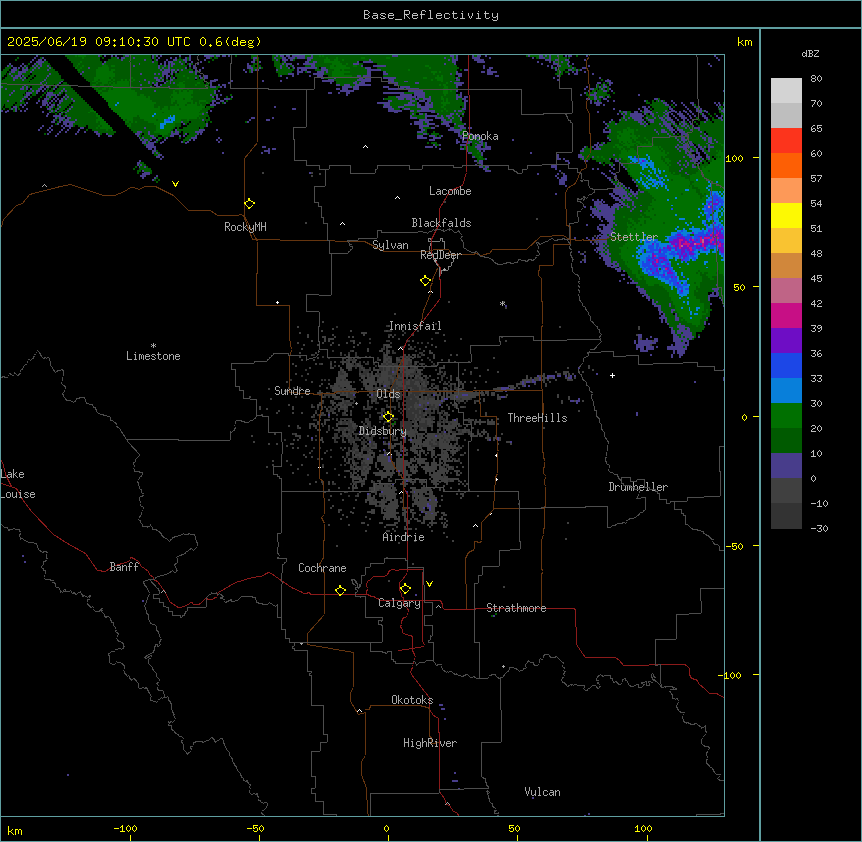Viewport: 862px width, 842px height.
Task: Select the Drumheller label
Action: [638, 487]
